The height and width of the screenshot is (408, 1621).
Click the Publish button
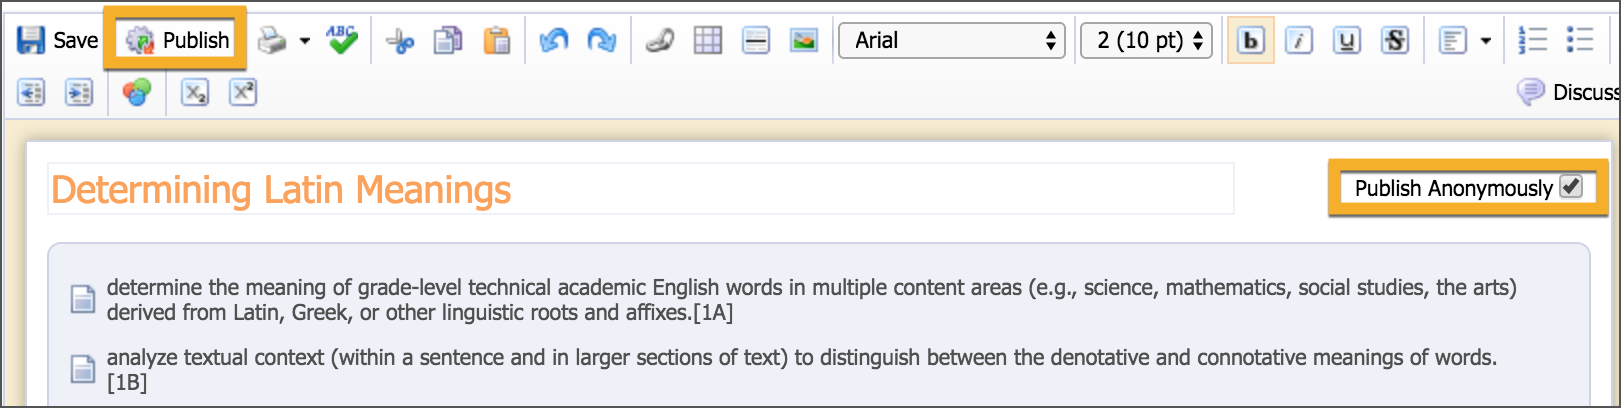[177, 40]
